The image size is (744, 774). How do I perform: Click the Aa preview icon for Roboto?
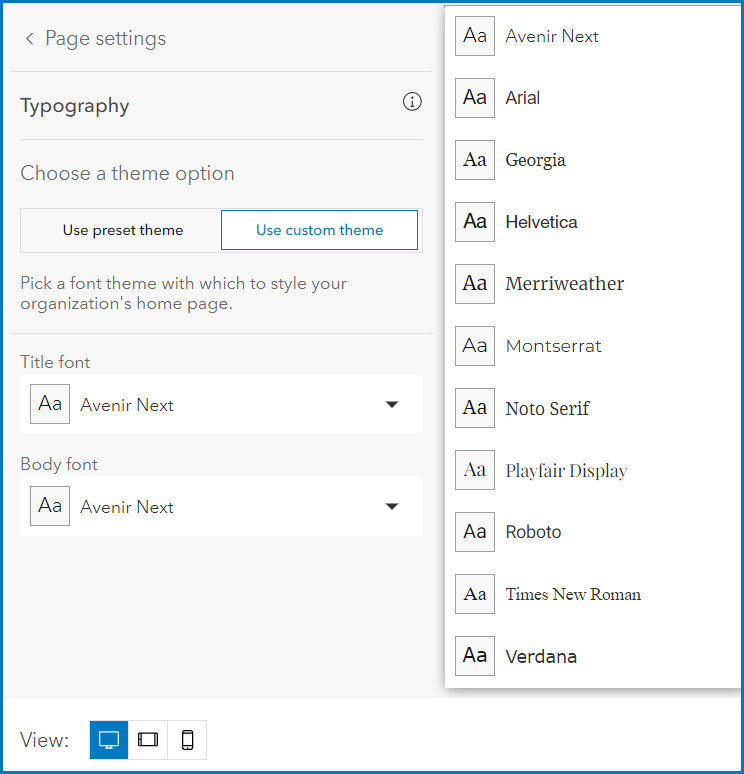(475, 532)
